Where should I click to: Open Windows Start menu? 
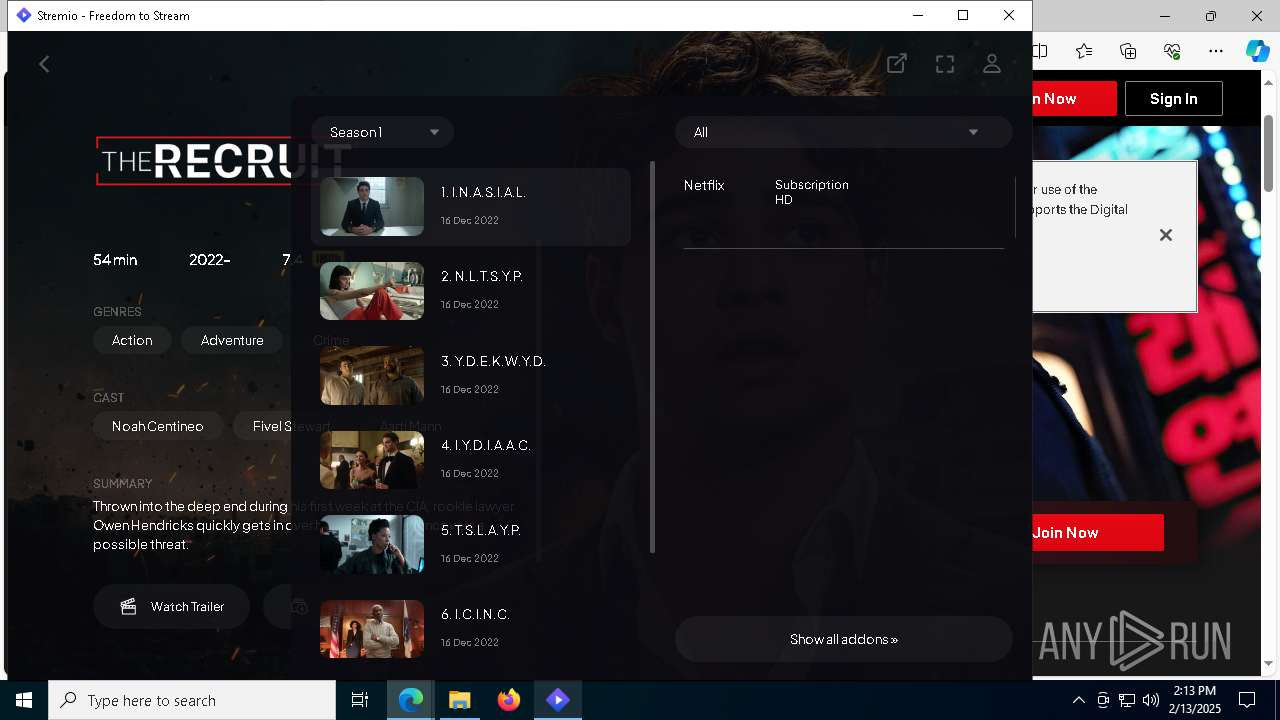(24, 700)
